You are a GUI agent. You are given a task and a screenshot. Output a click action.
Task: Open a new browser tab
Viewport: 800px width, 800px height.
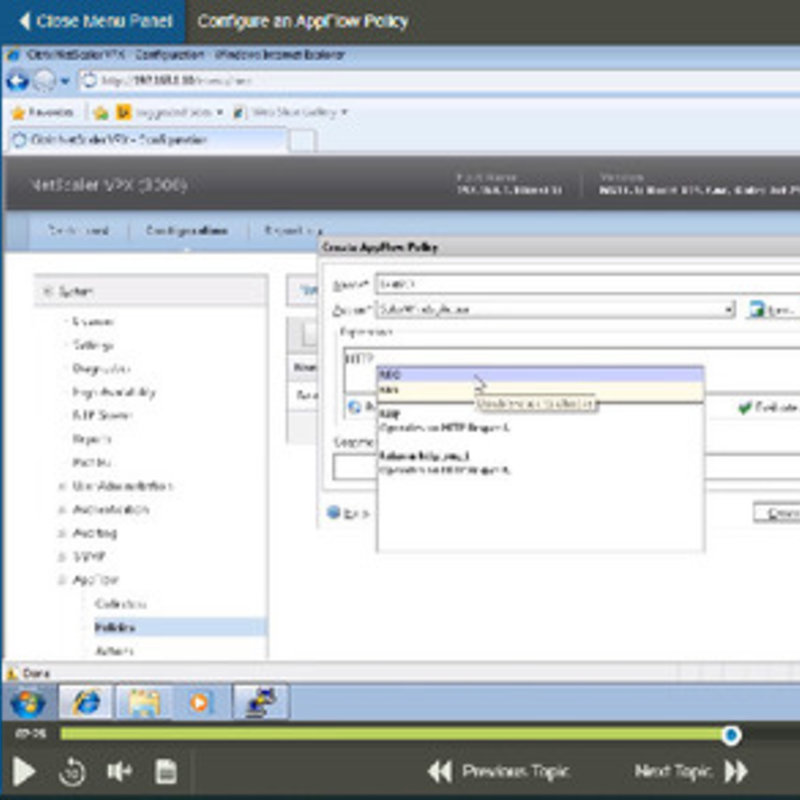(302, 141)
